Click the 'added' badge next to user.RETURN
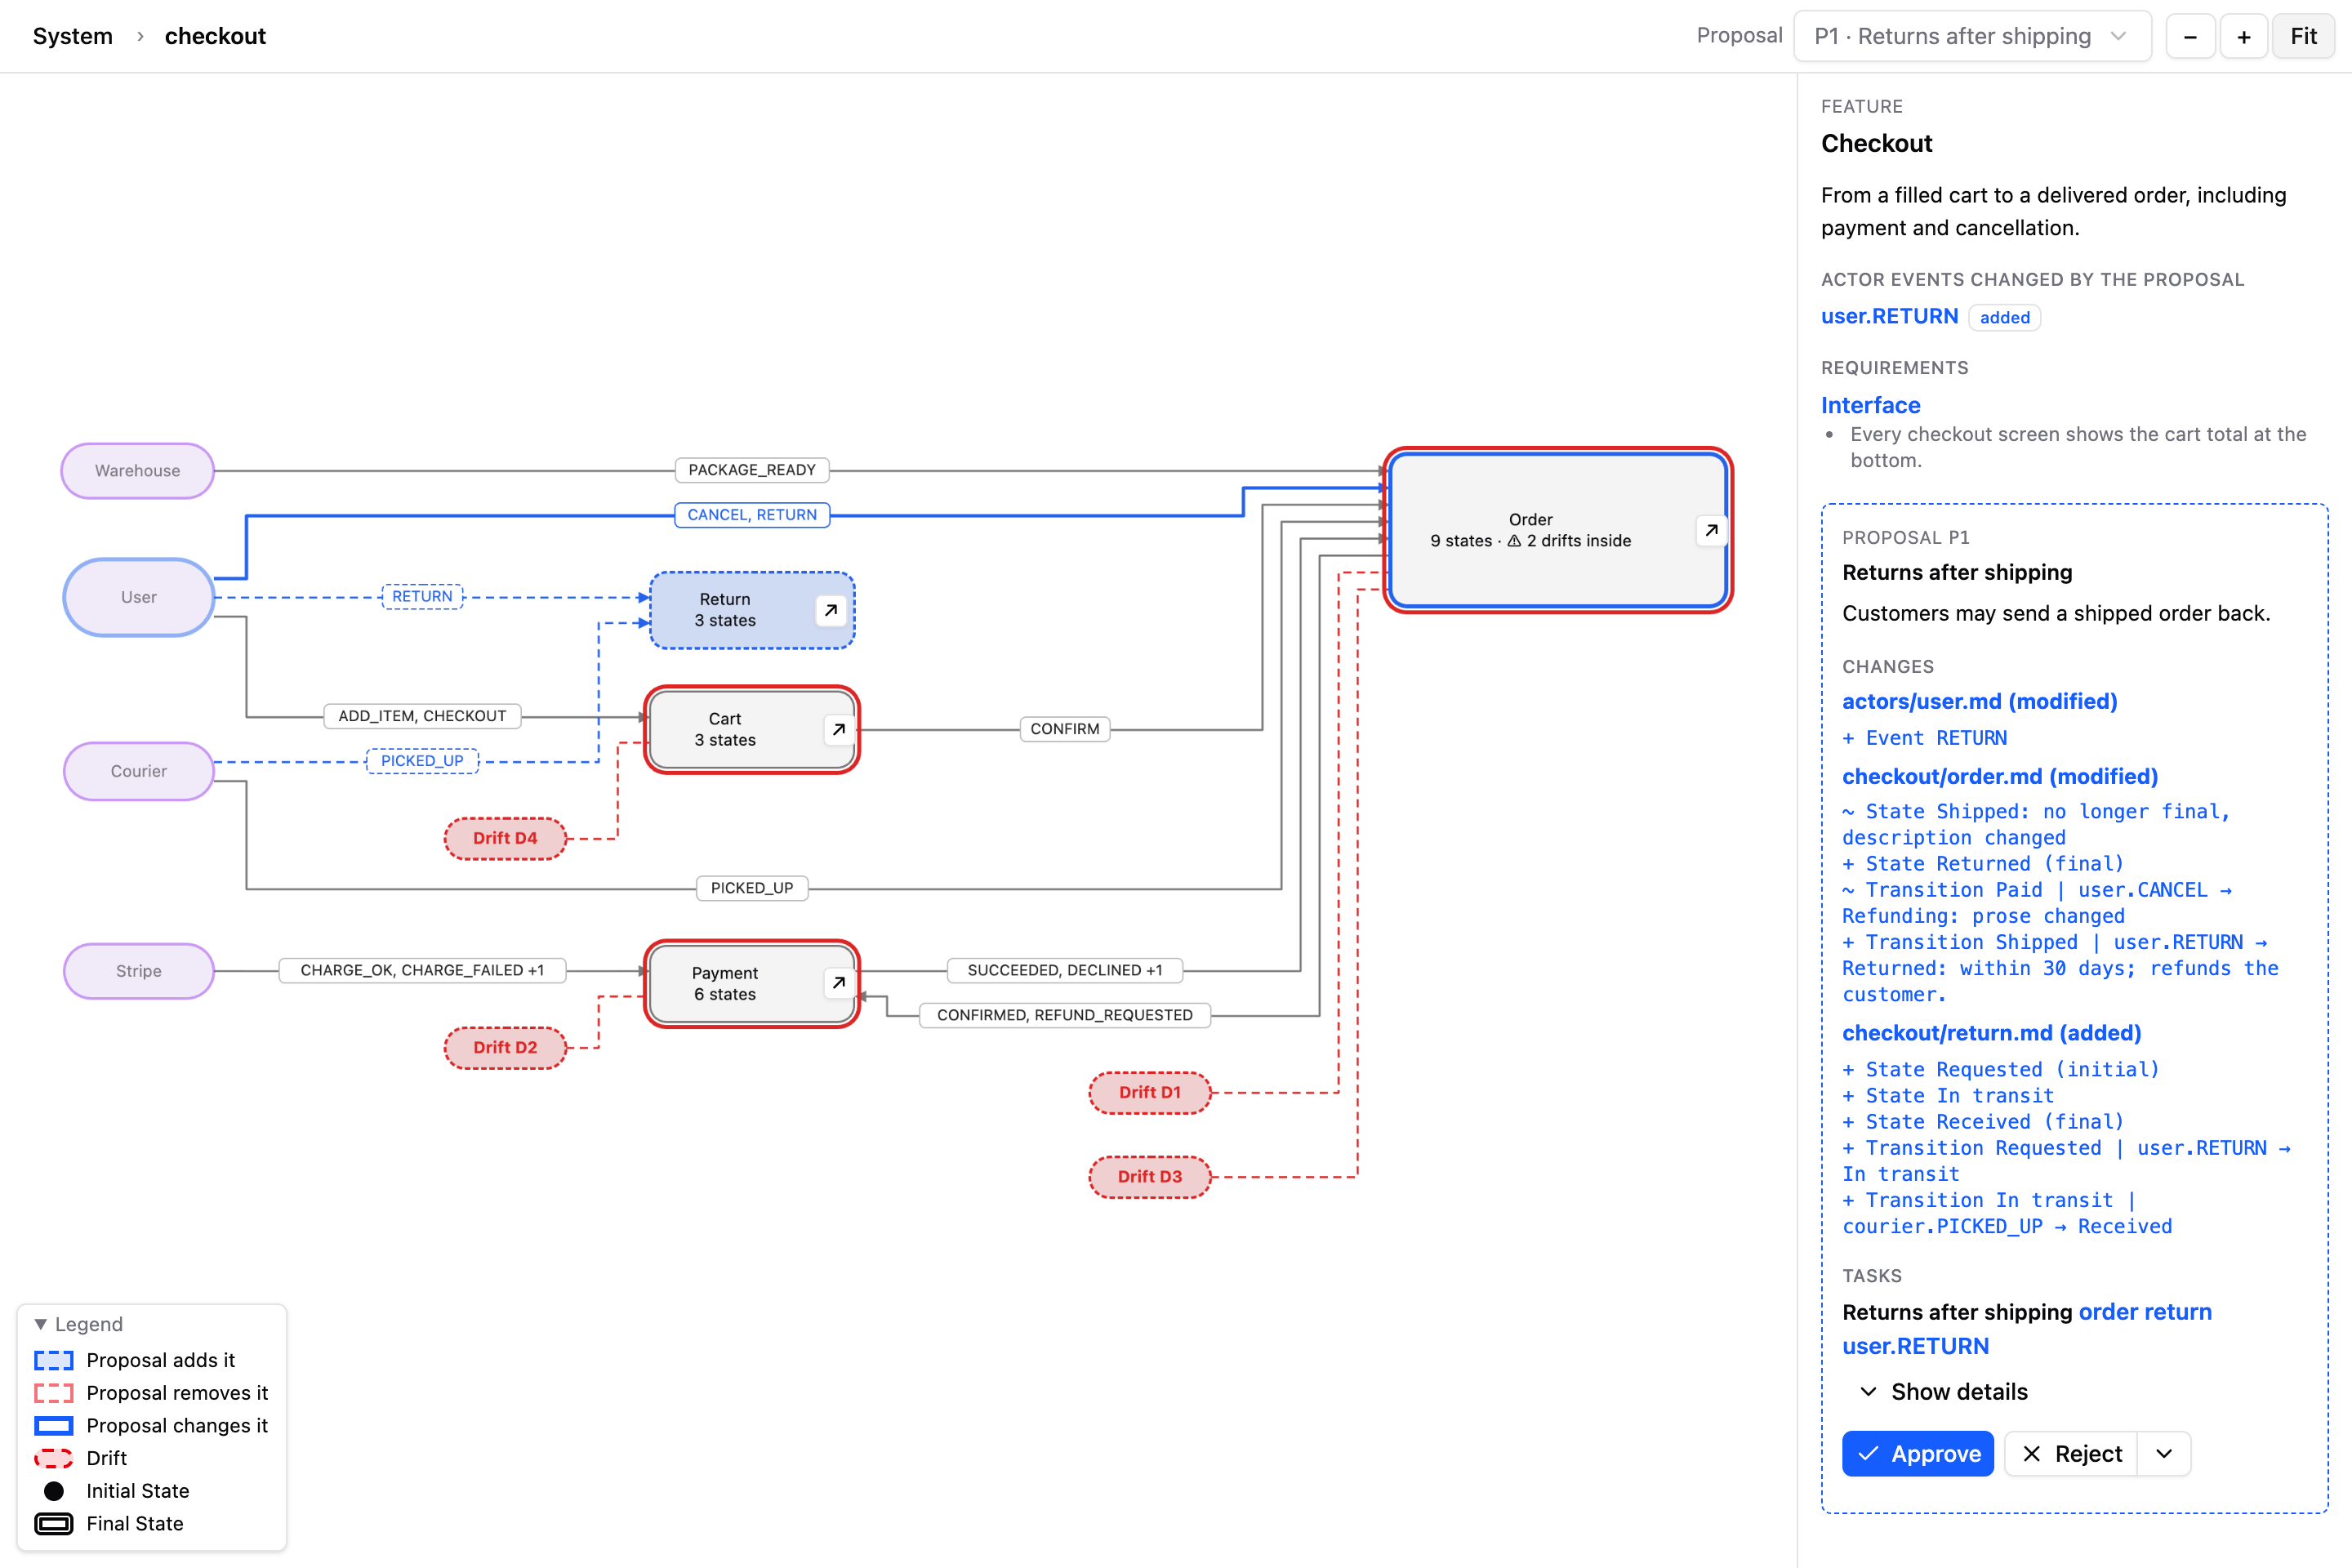 (2004, 317)
